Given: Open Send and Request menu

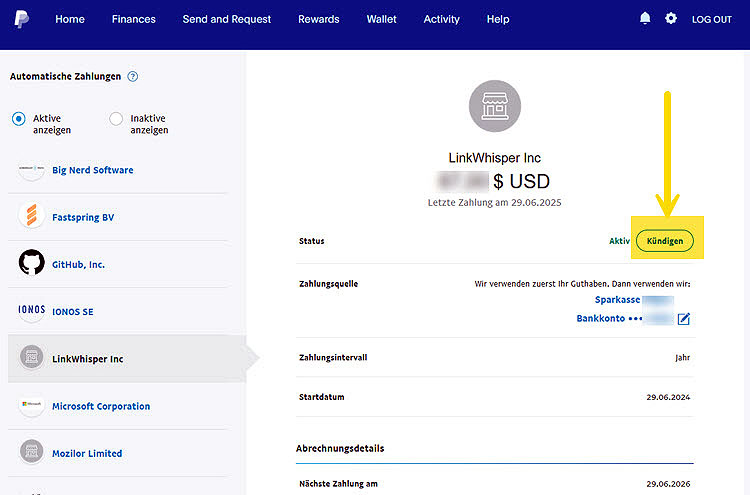Looking at the screenshot, I should pyautogui.click(x=227, y=19).
